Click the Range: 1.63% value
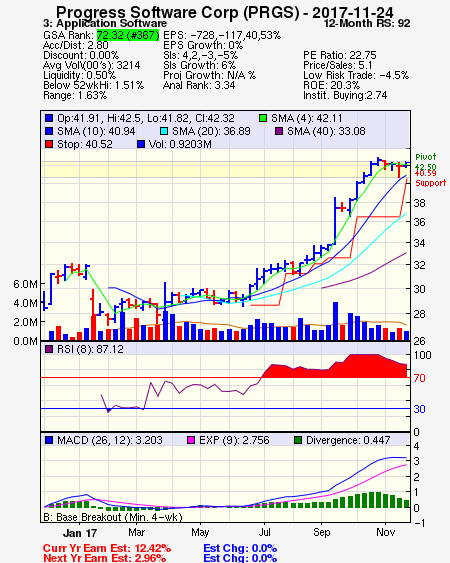 [x=75, y=96]
